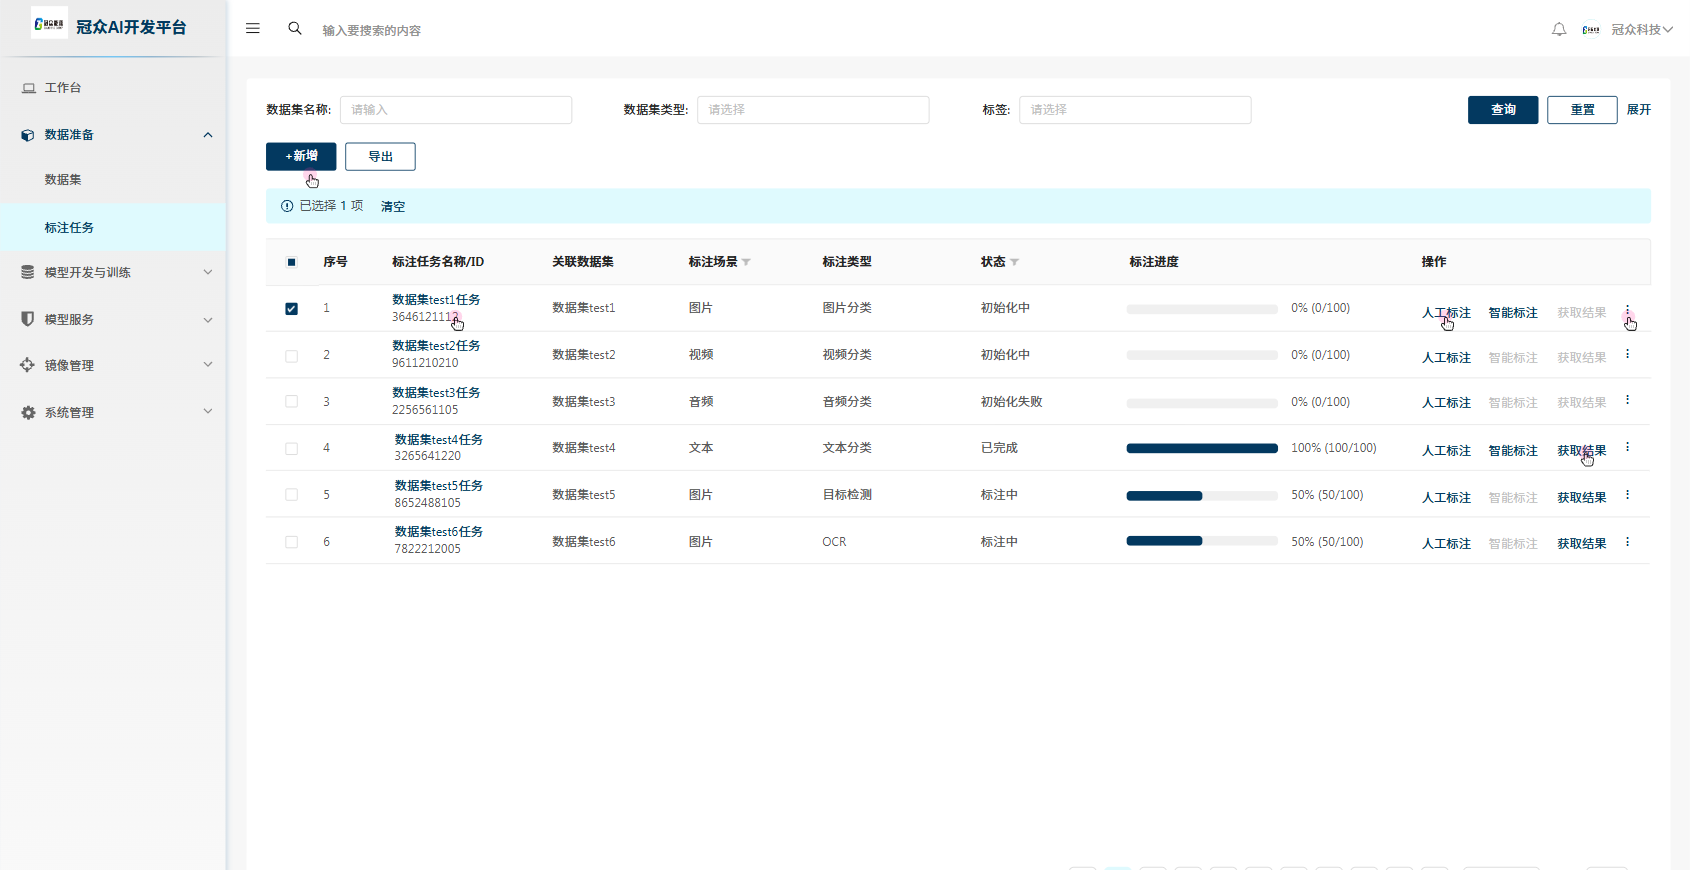Open the notification bell
The width and height of the screenshot is (1690, 870).
point(1559,30)
